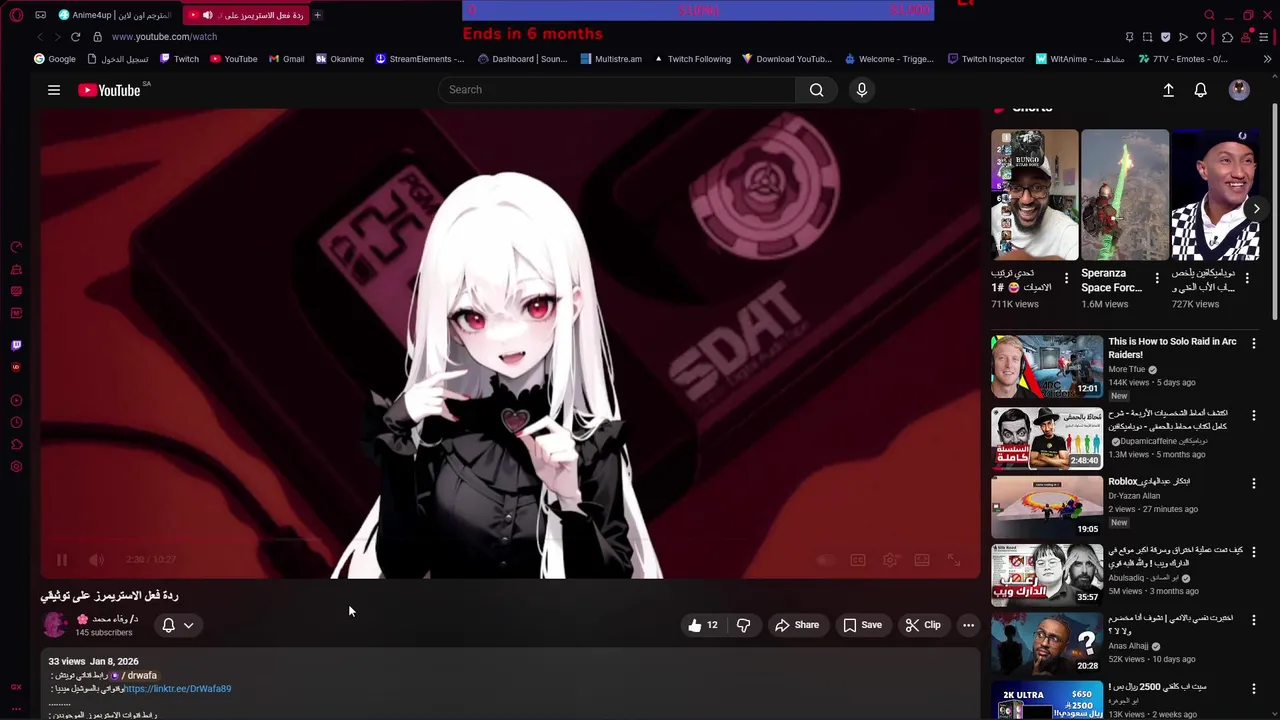Start voice search with microphone icon
The image size is (1280, 720).
point(862,90)
